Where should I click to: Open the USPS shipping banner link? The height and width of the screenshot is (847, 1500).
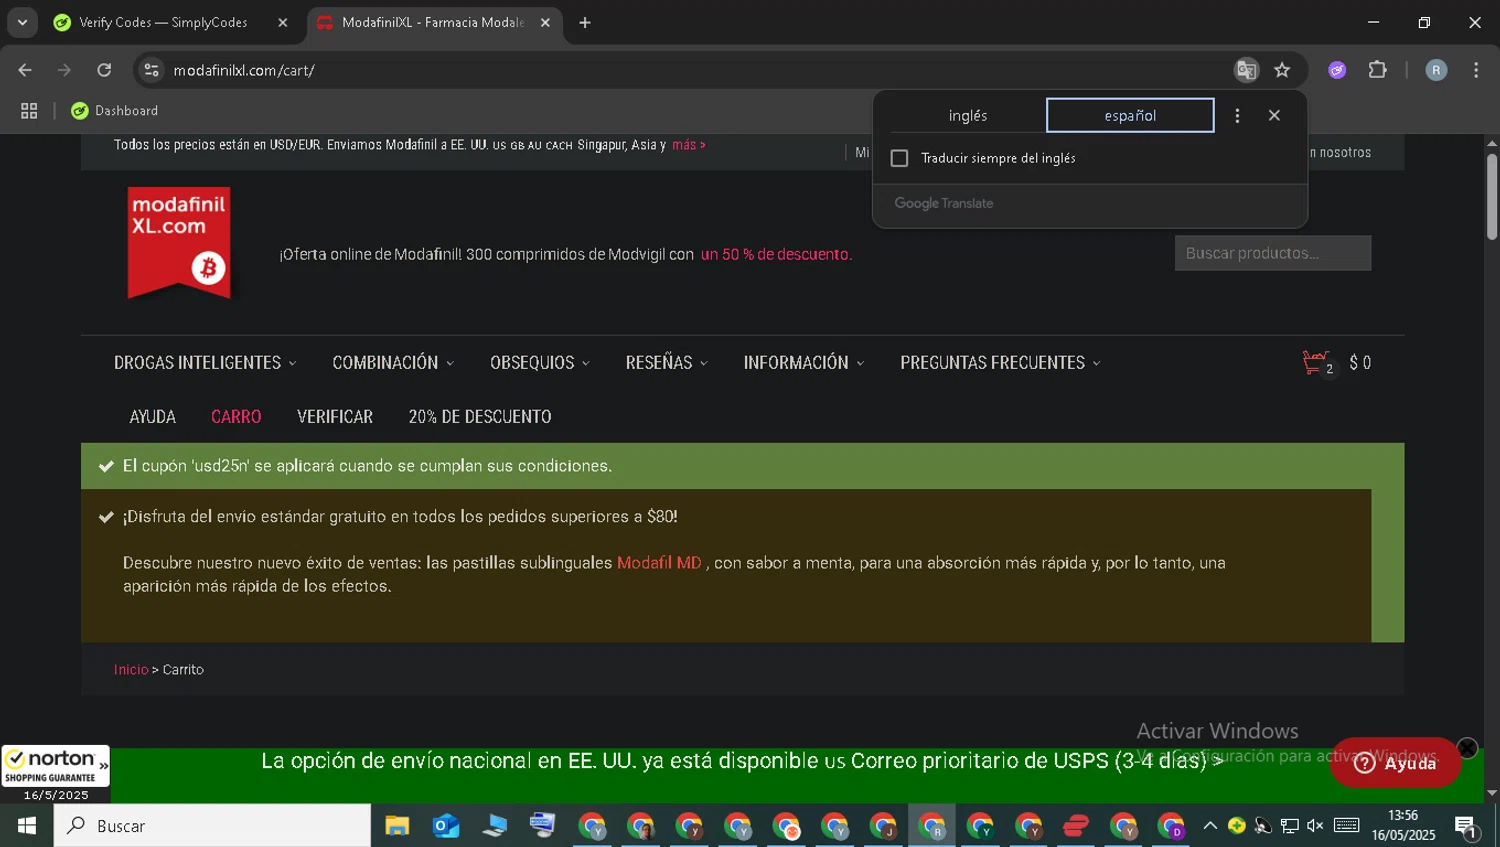pyautogui.click(x=742, y=761)
